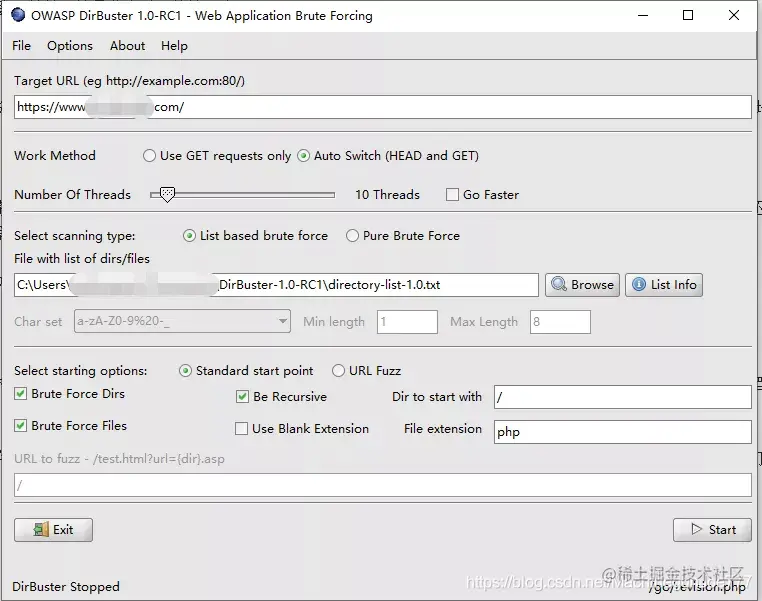Click the '10 Threads' label

click(387, 195)
